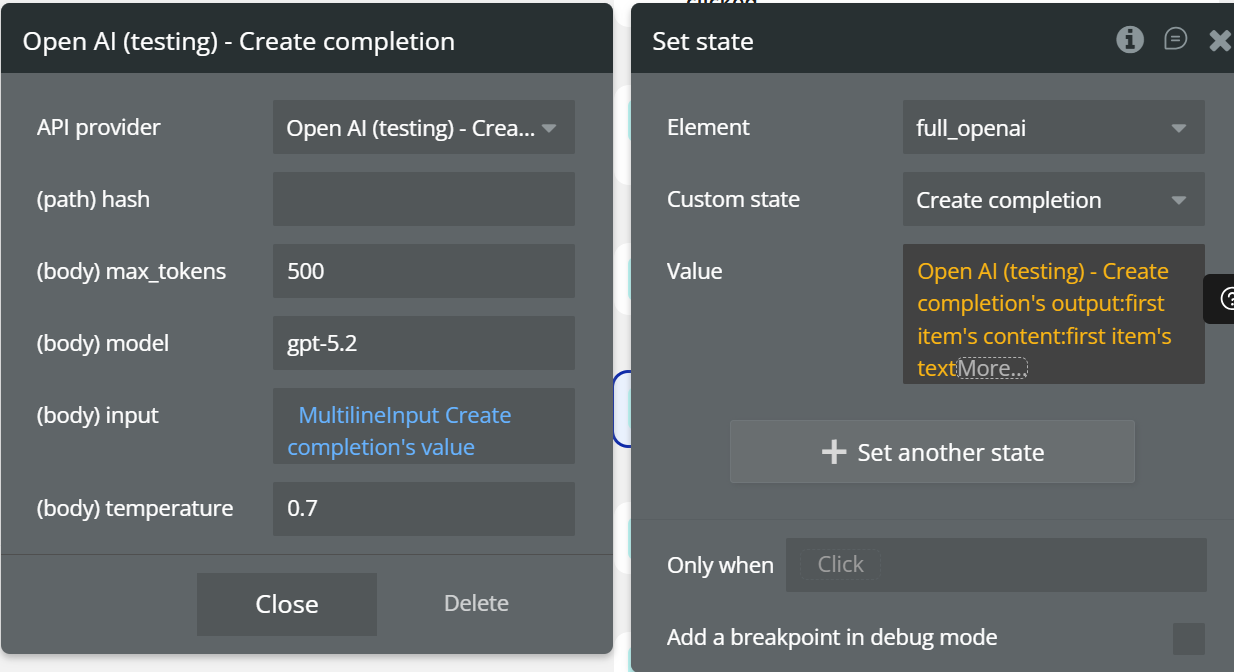This screenshot has width=1234, height=672.
Task: Click the info icon in Set state header
Action: (x=1130, y=40)
